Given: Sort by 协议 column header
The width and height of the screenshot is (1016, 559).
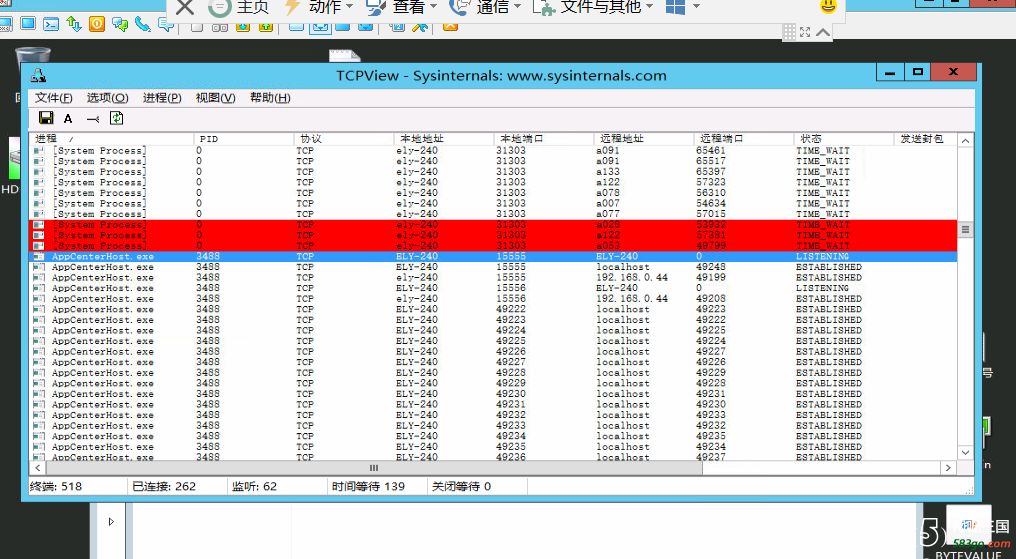Looking at the screenshot, I should tap(343, 139).
